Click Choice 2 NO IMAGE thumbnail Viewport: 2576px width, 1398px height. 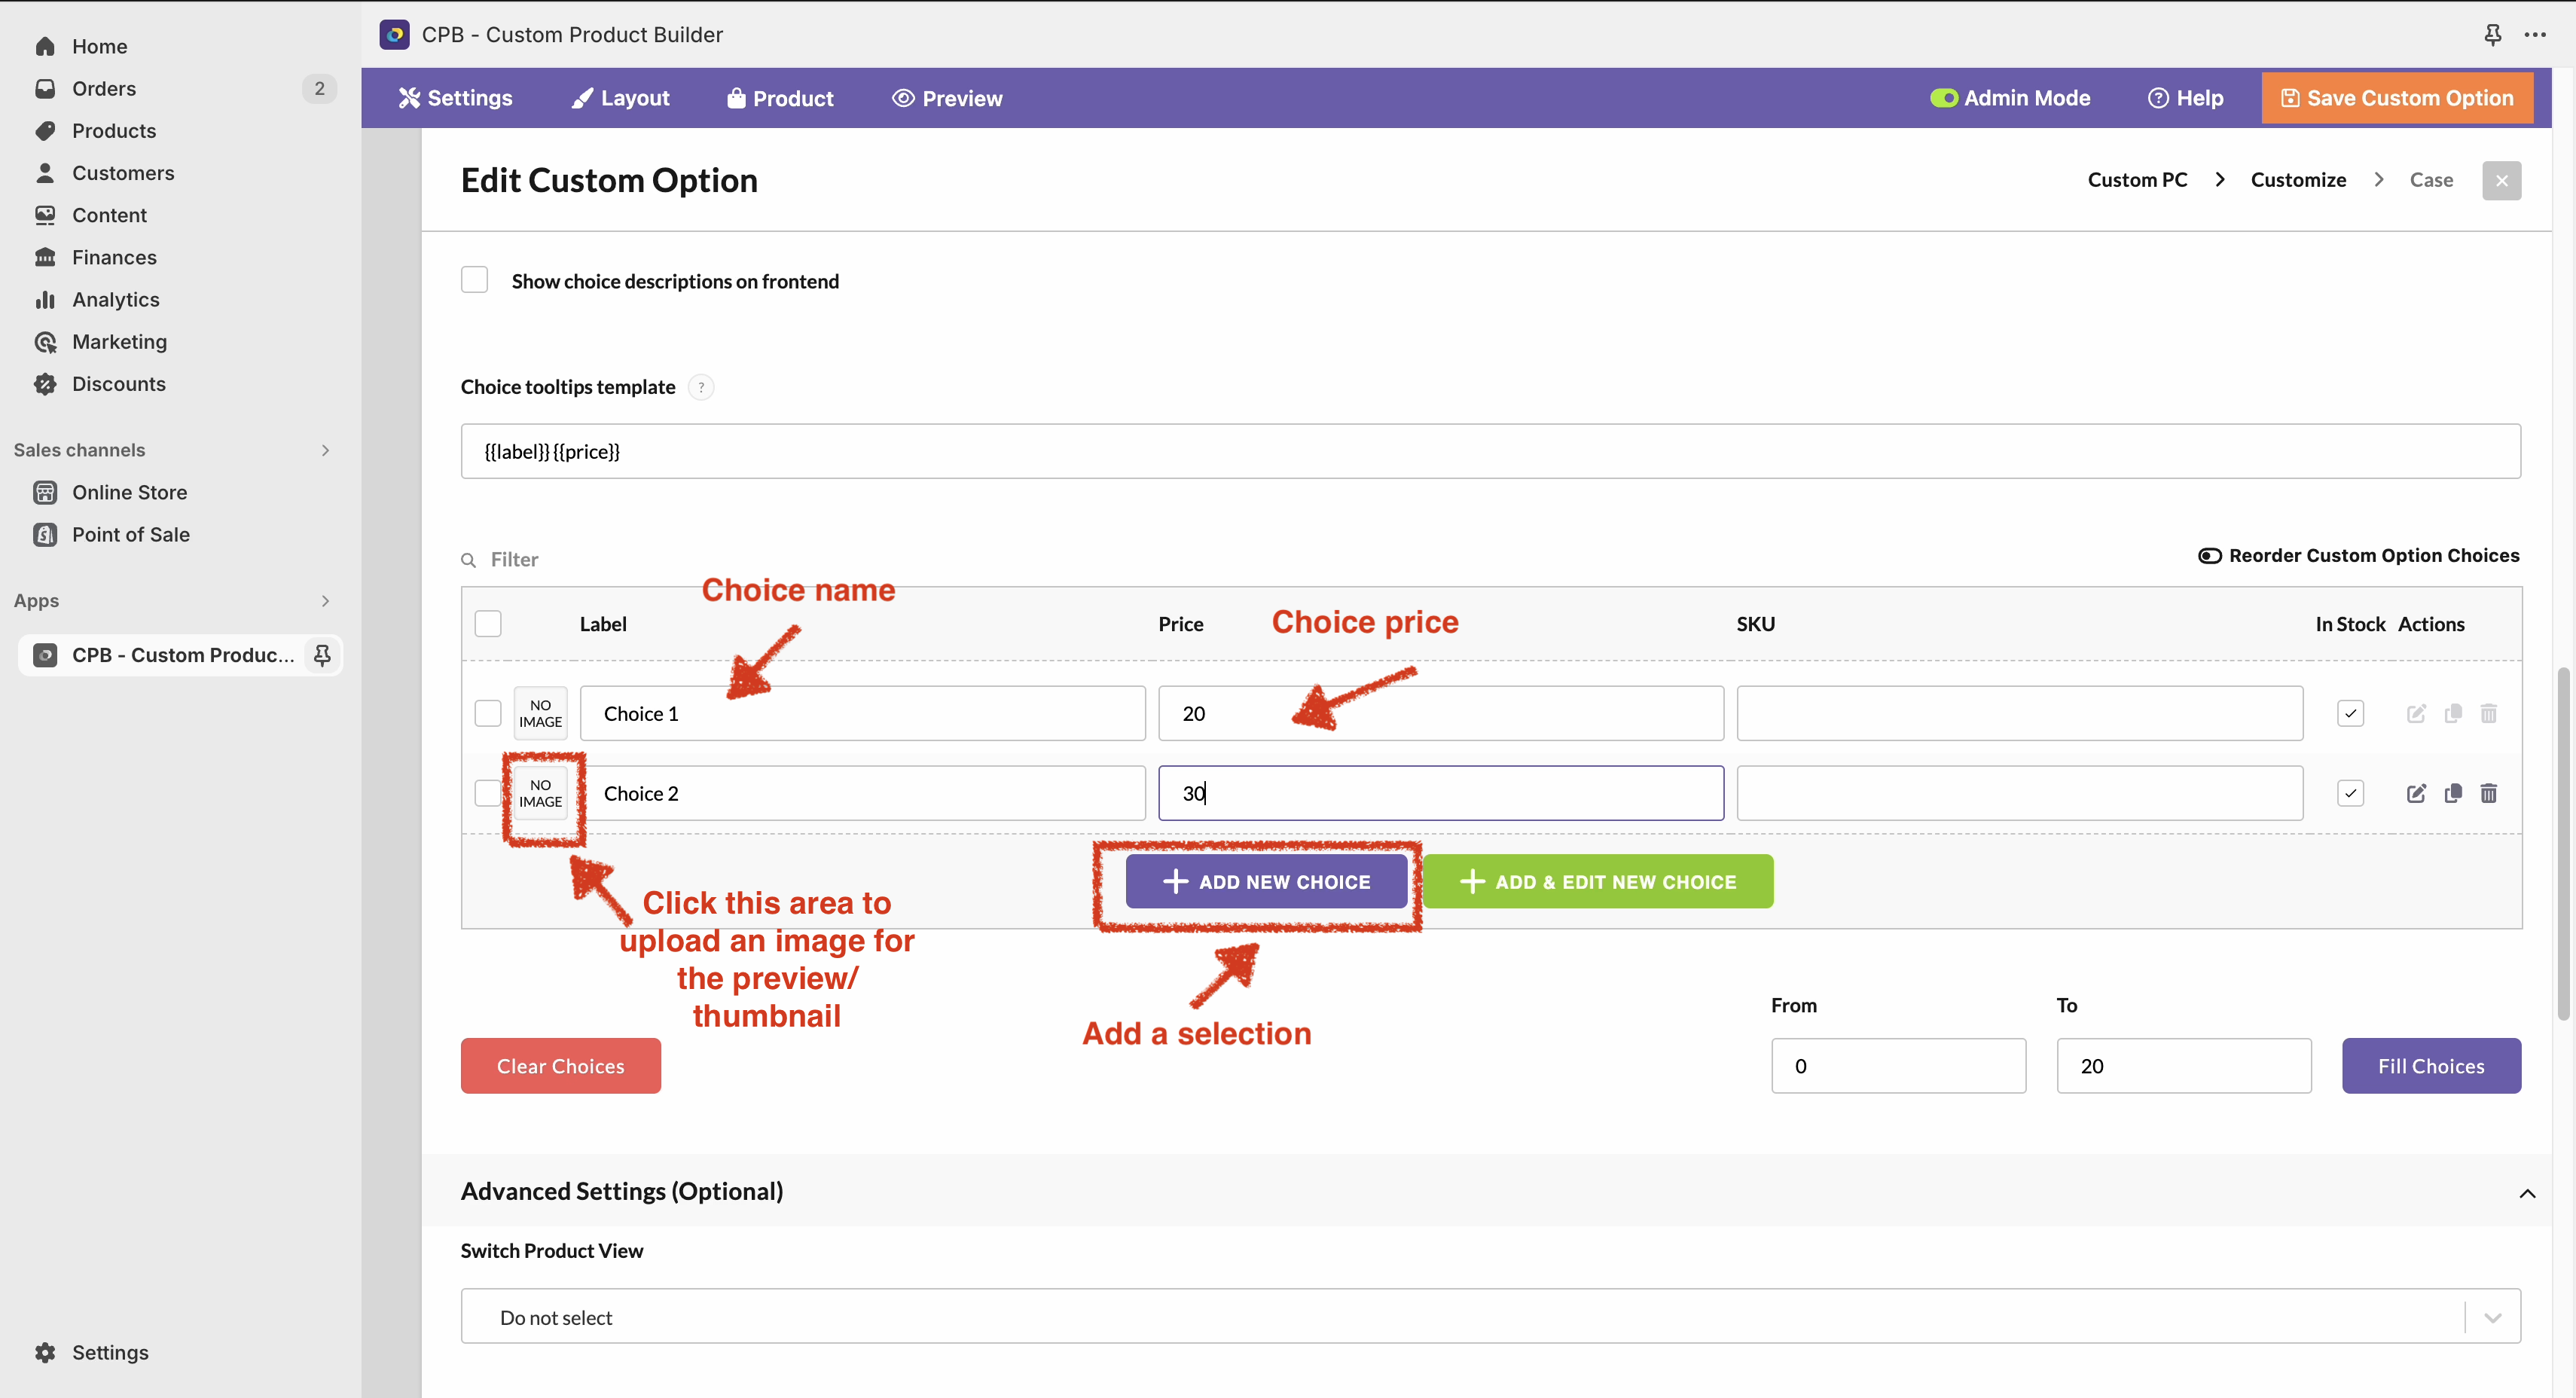pyautogui.click(x=541, y=793)
